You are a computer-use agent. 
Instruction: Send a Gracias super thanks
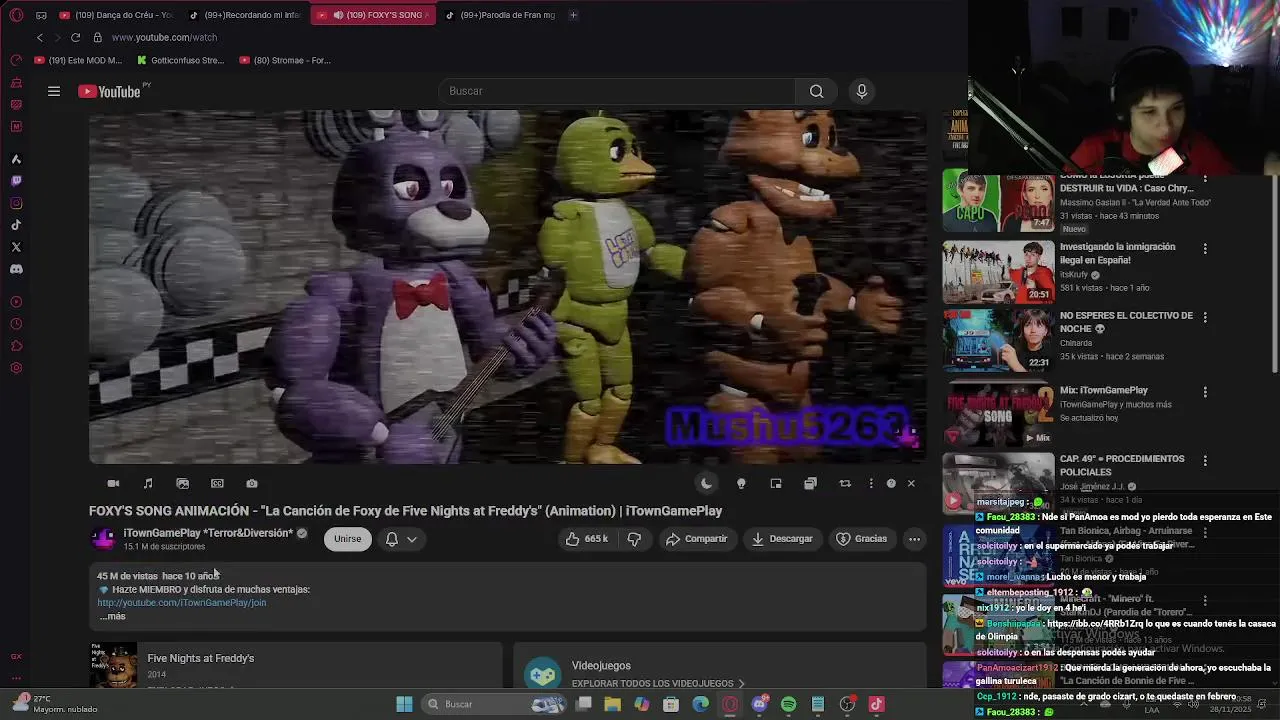(861, 539)
